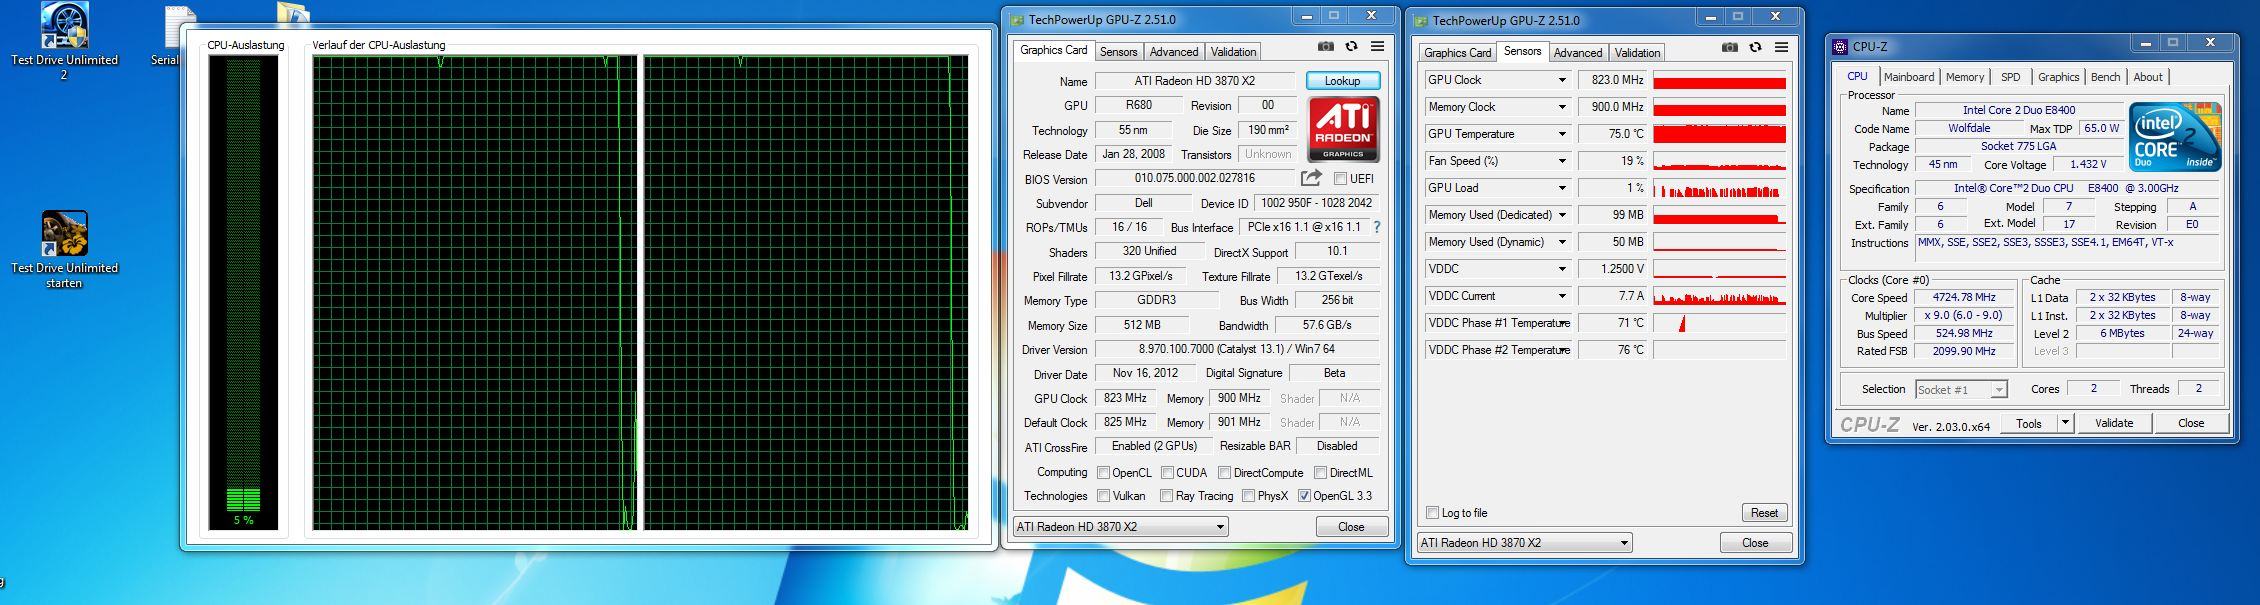This screenshot has height=605, width=2260.
Task: Toggle OpenCL checkbox
Action: click(x=1103, y=473)
